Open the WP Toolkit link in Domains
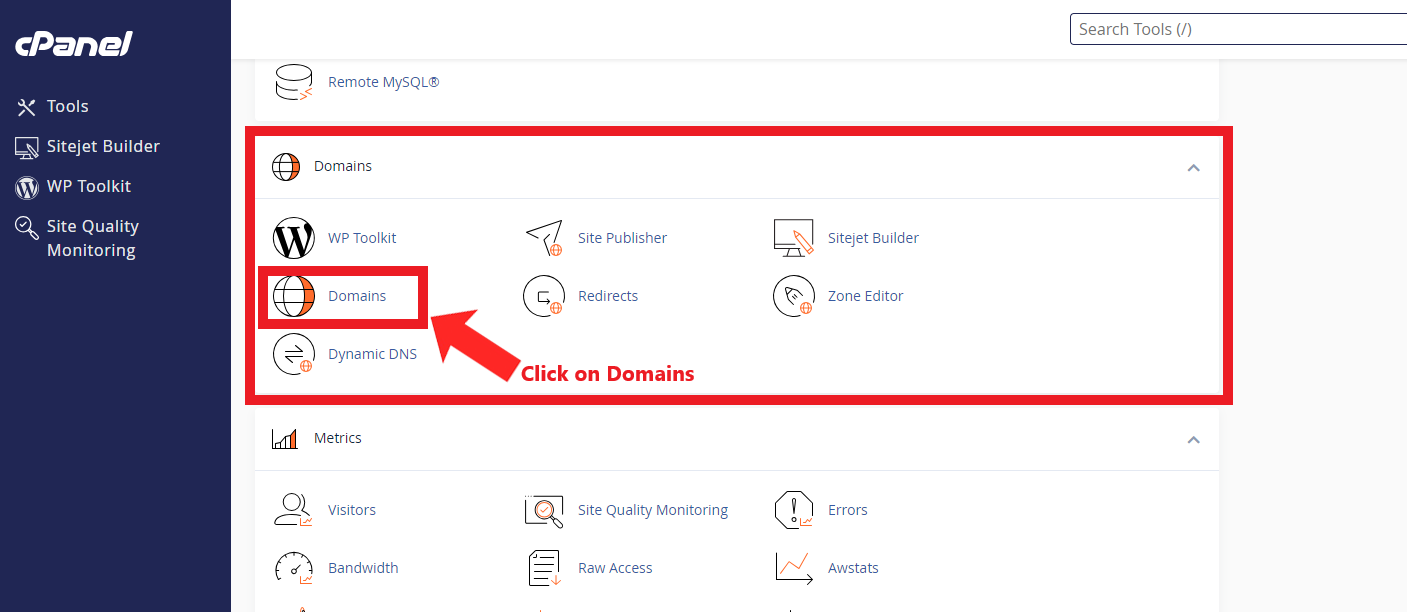This screenshot has width=1407, height=612. point(362,238)
